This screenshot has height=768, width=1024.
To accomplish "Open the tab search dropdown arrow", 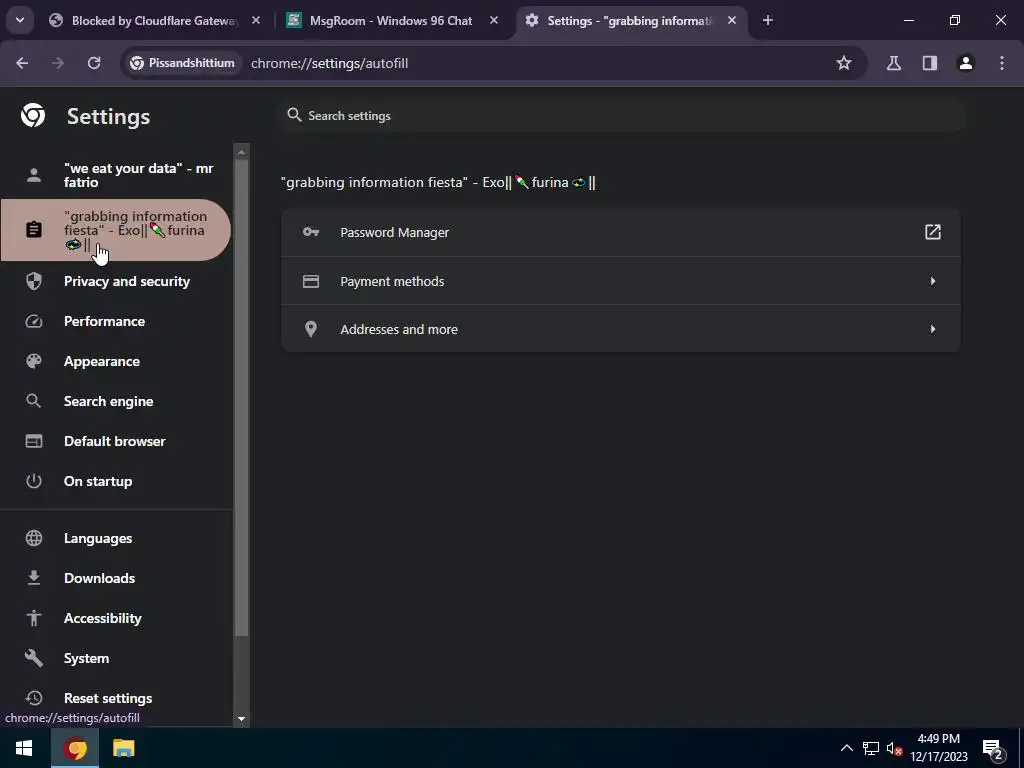I will point(20,20).
